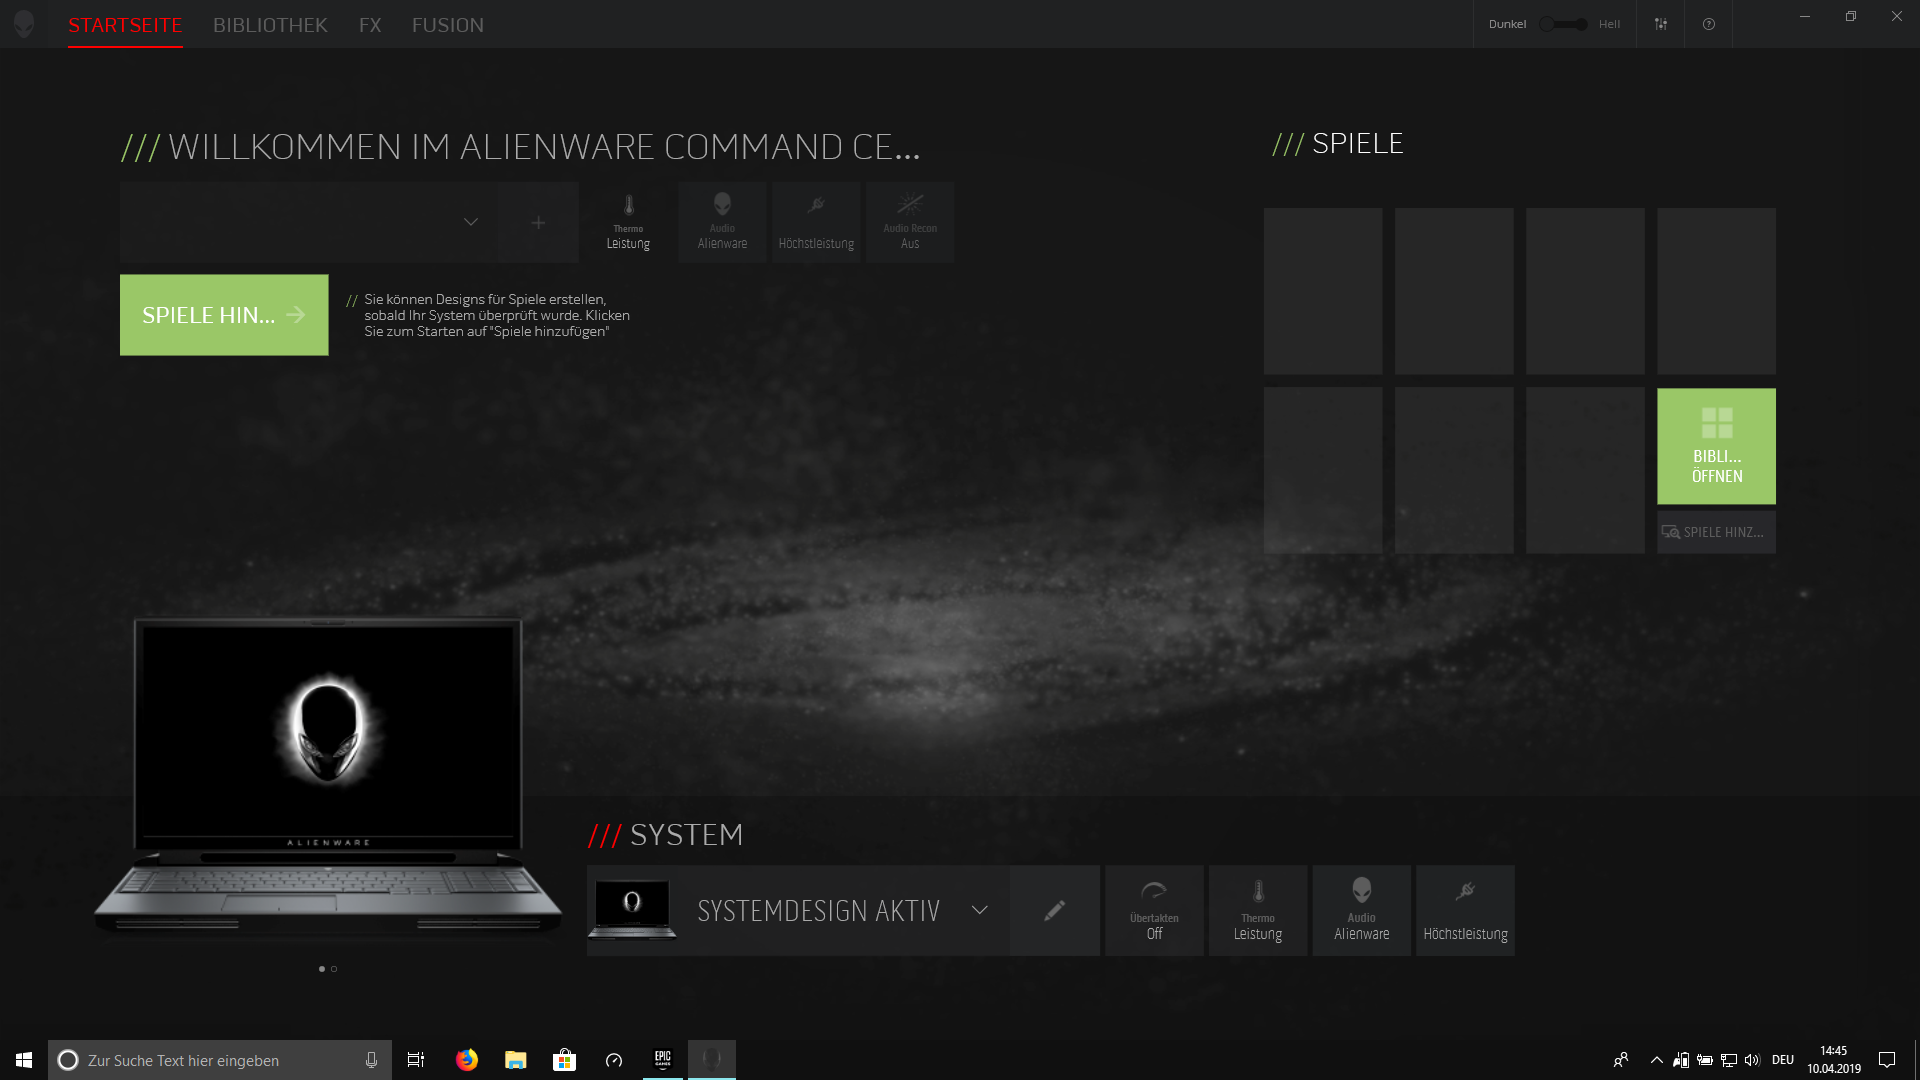Image resolution: width=1920 pixels, height=1080 pixels.
Task: Open the clock showing 14:45
Action: coord(1834,1060)
